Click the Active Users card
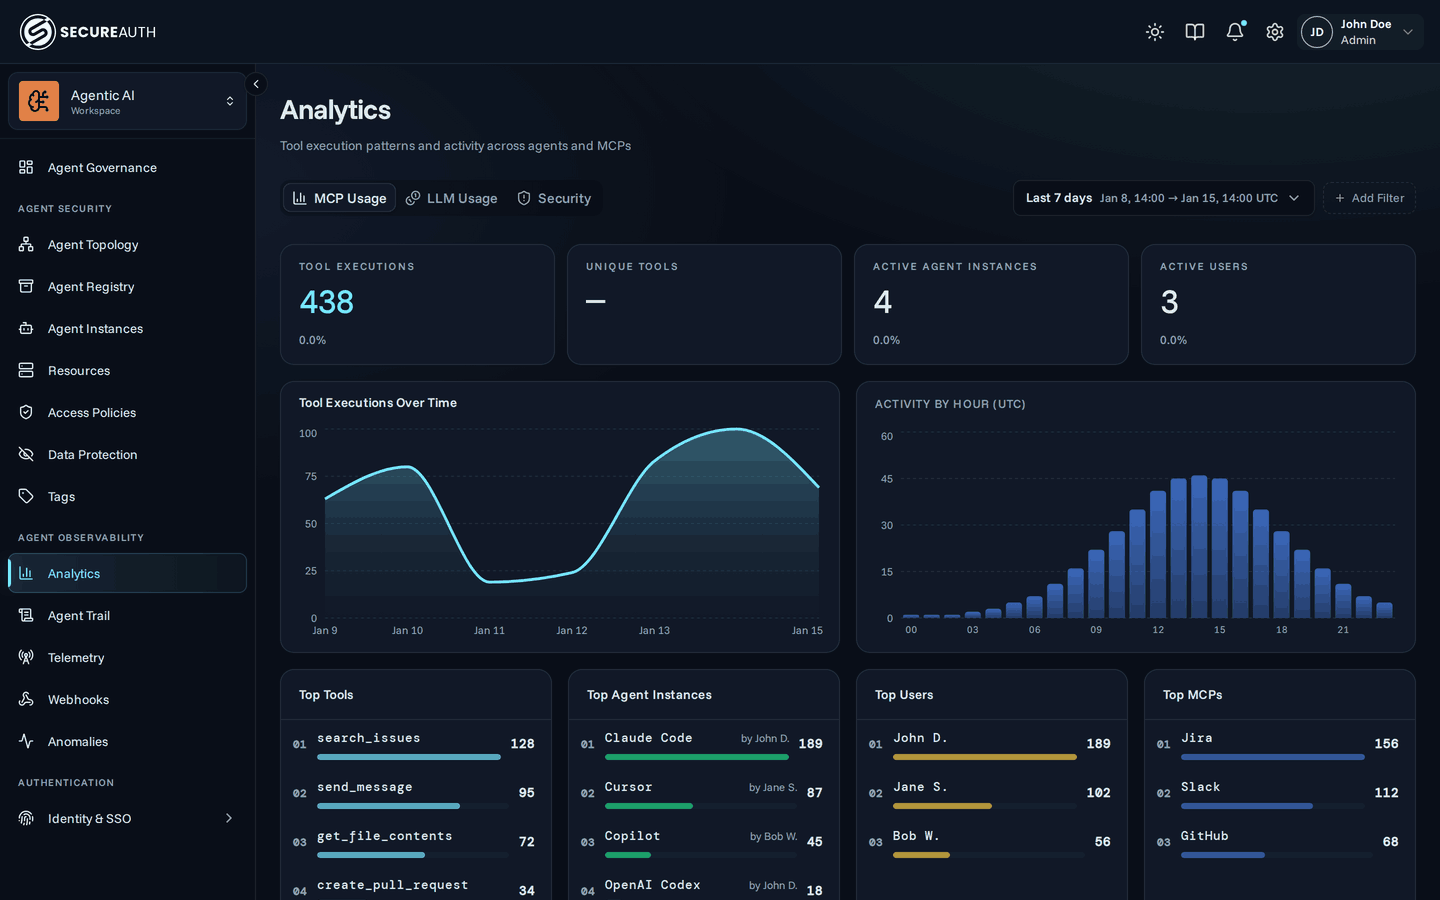The image size is (1440, 900). pos(1278,304)
